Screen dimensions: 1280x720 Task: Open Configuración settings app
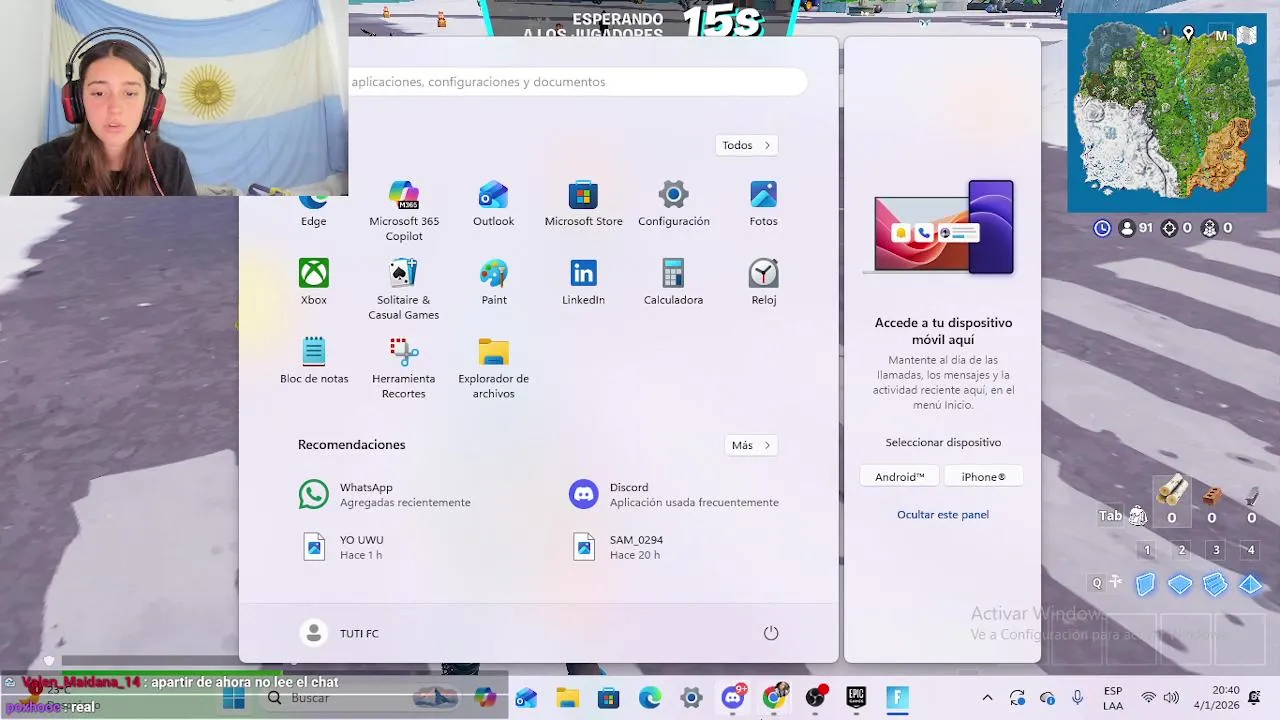673,204
